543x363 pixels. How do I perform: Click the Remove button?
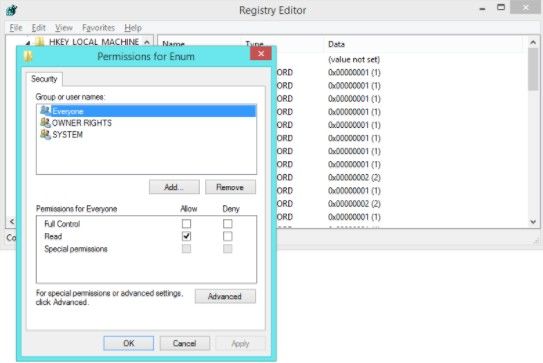click(230, 187)
